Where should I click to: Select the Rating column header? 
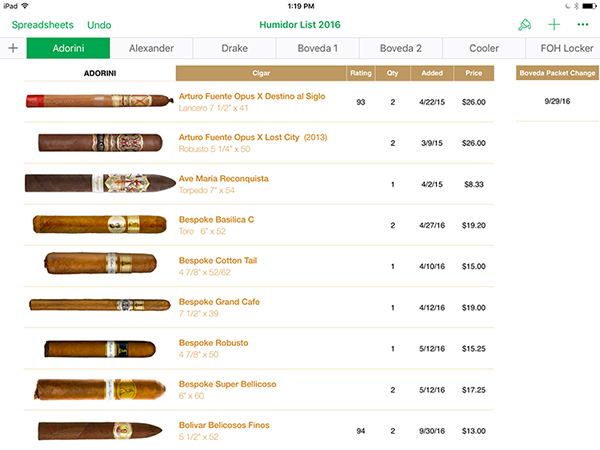coord(361,73)
